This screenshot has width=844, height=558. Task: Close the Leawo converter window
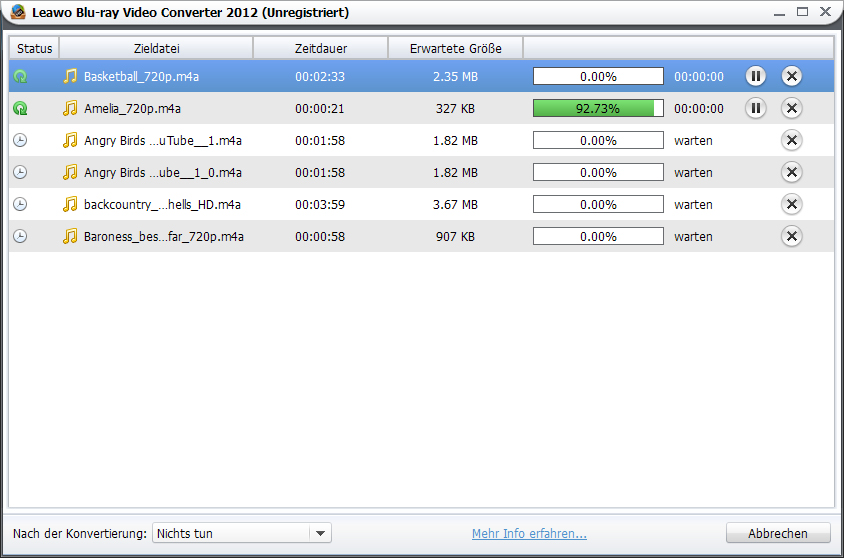click(x=825, y=11)
